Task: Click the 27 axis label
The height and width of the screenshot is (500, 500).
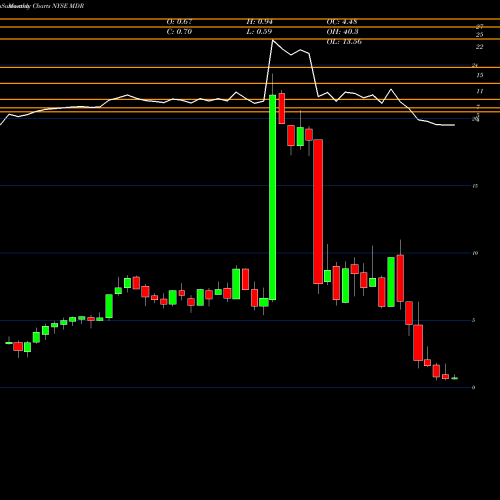Action: (x=479, y=27)
